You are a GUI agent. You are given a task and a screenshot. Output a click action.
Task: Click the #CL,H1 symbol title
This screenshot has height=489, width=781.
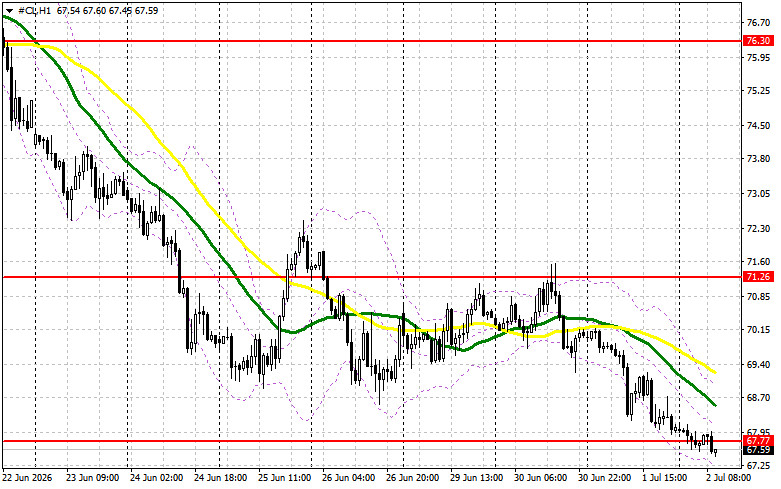[x=34, y=10]
